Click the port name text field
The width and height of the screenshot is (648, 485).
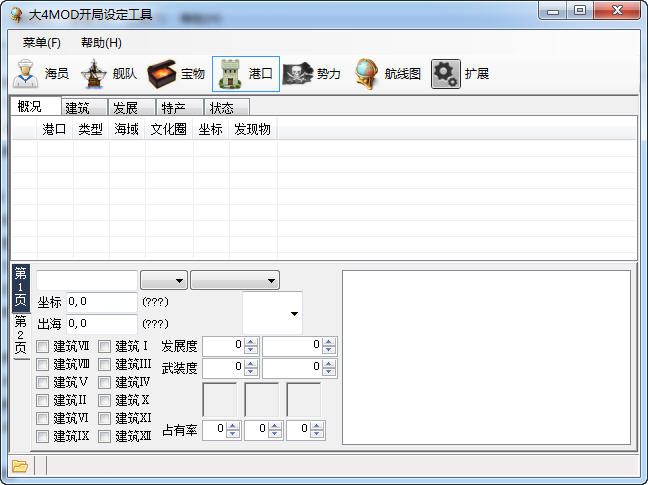[87, 281]
